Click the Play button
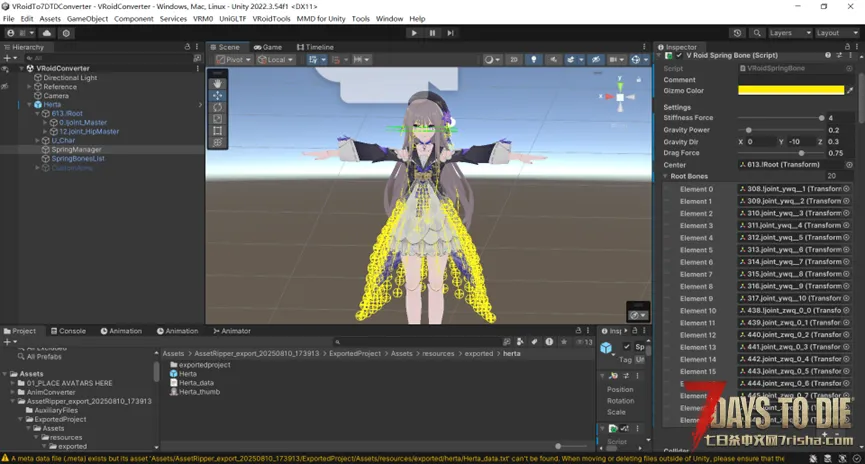The height and width of the screenshot is (464, 865). point(414,33)
